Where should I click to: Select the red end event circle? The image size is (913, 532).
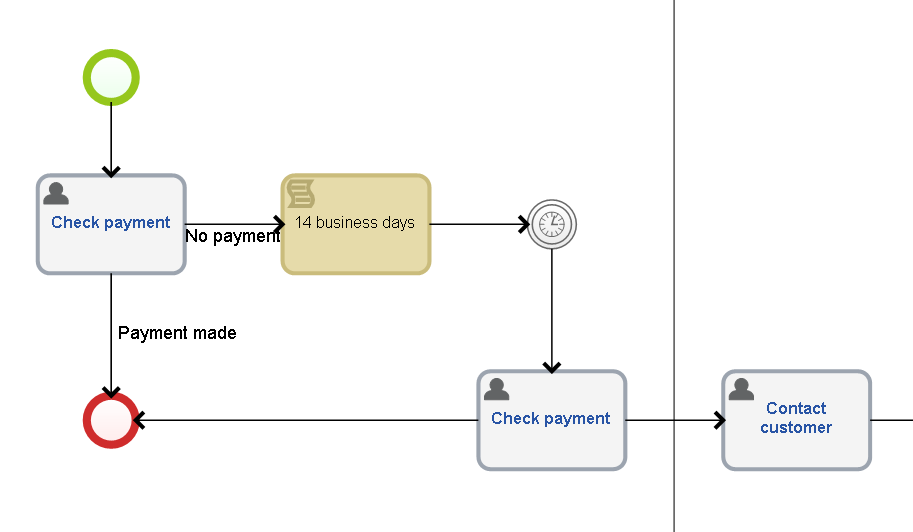pyautogui.click(x=111, y=420)
